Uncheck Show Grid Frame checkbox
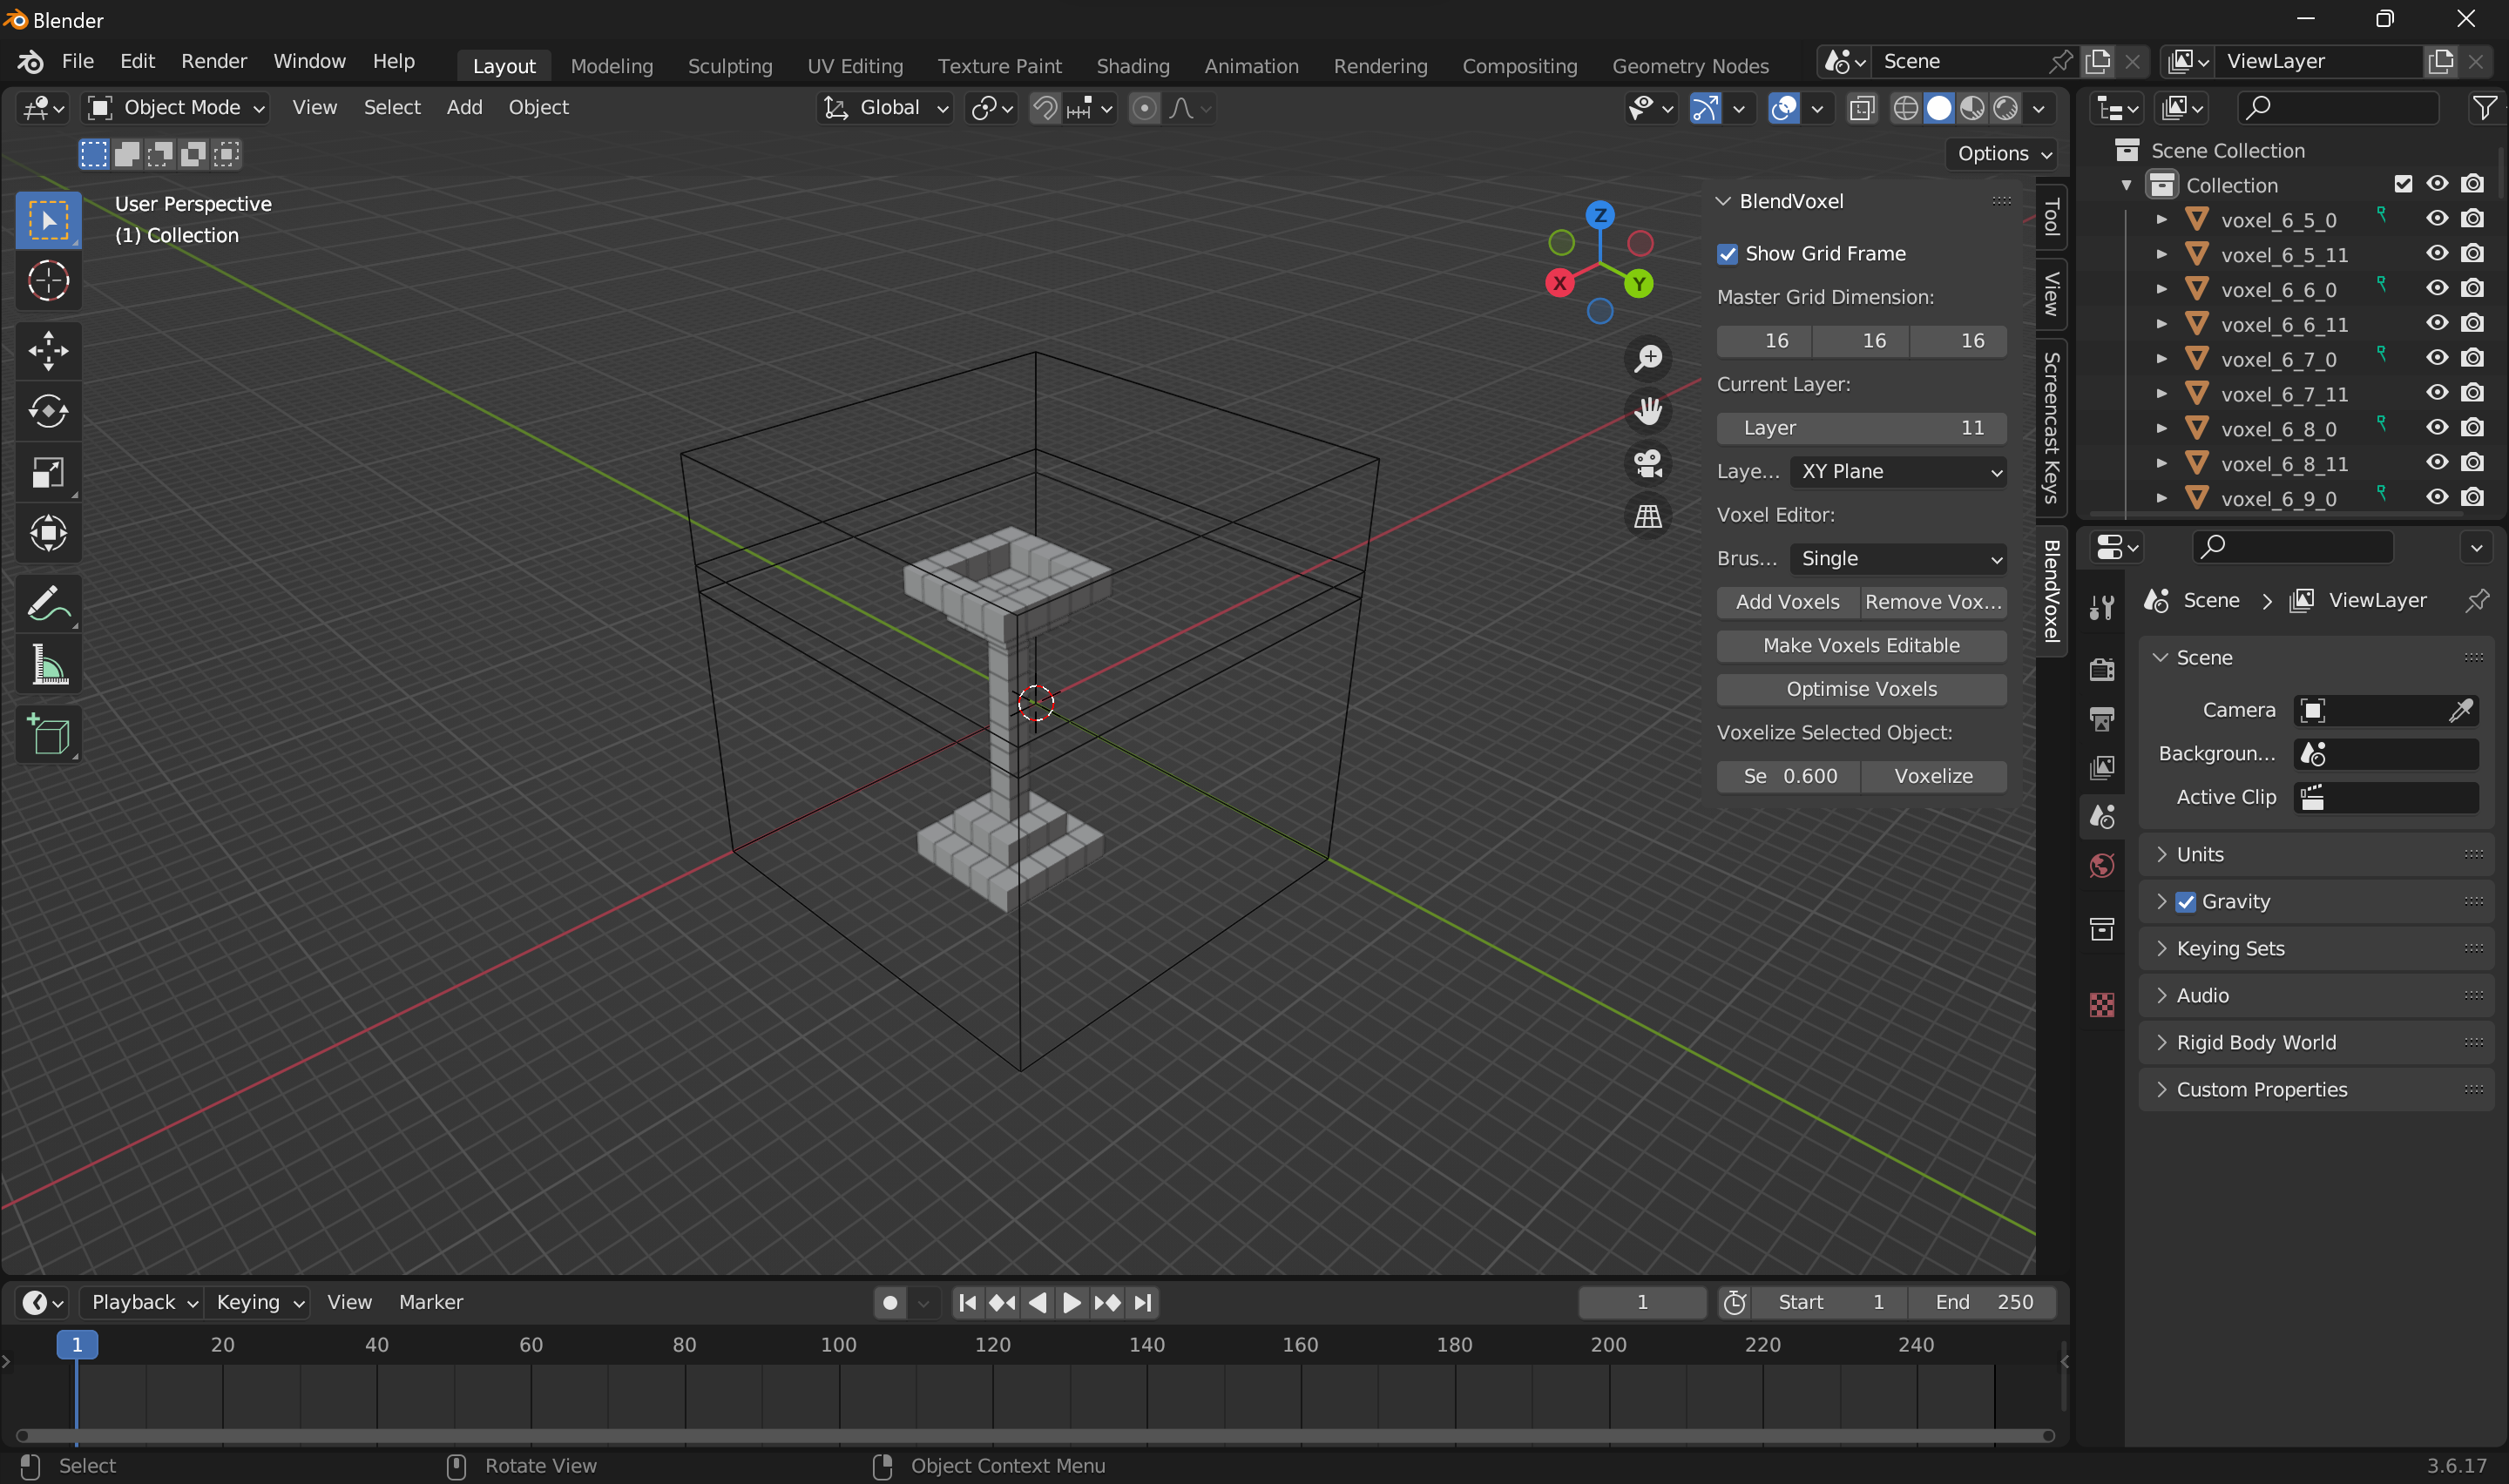This screenshot has width=2509, height=1484. tap(1727, 254)
